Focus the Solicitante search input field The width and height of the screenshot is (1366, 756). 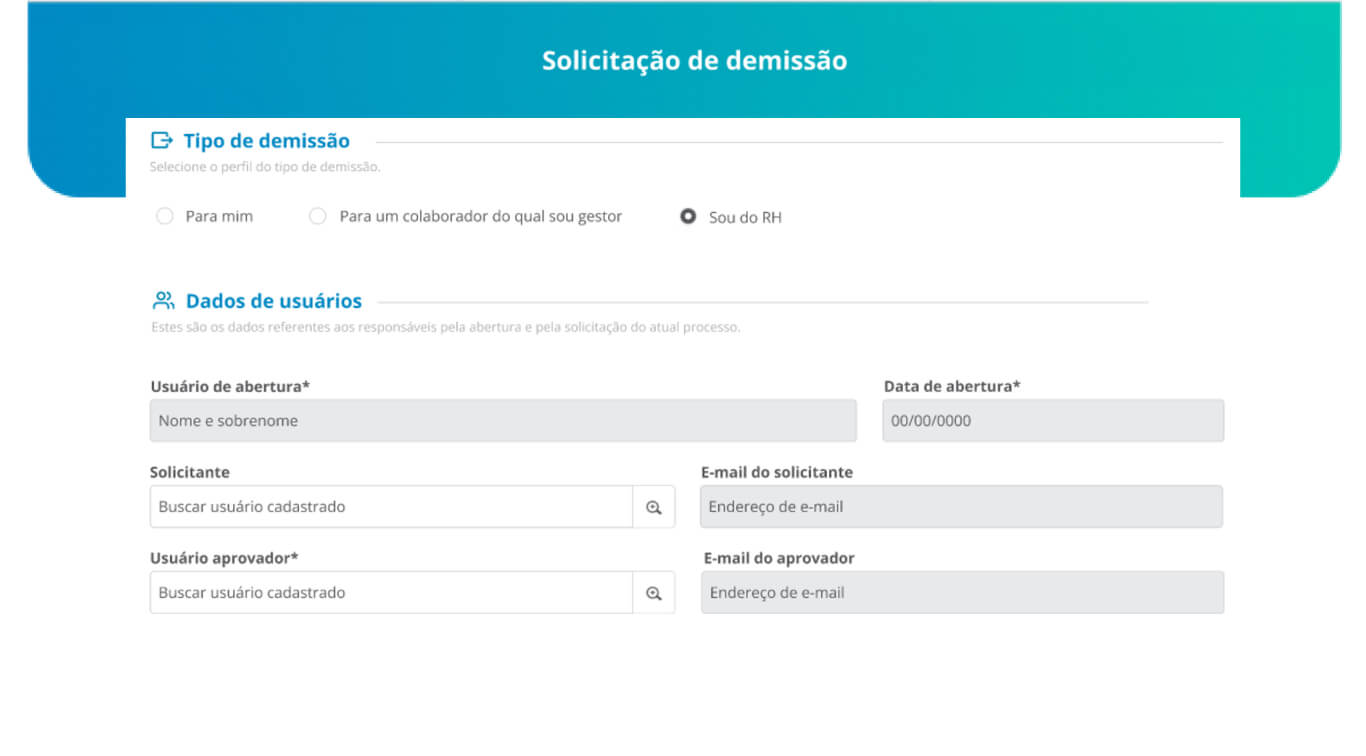(x=391, y=507)
